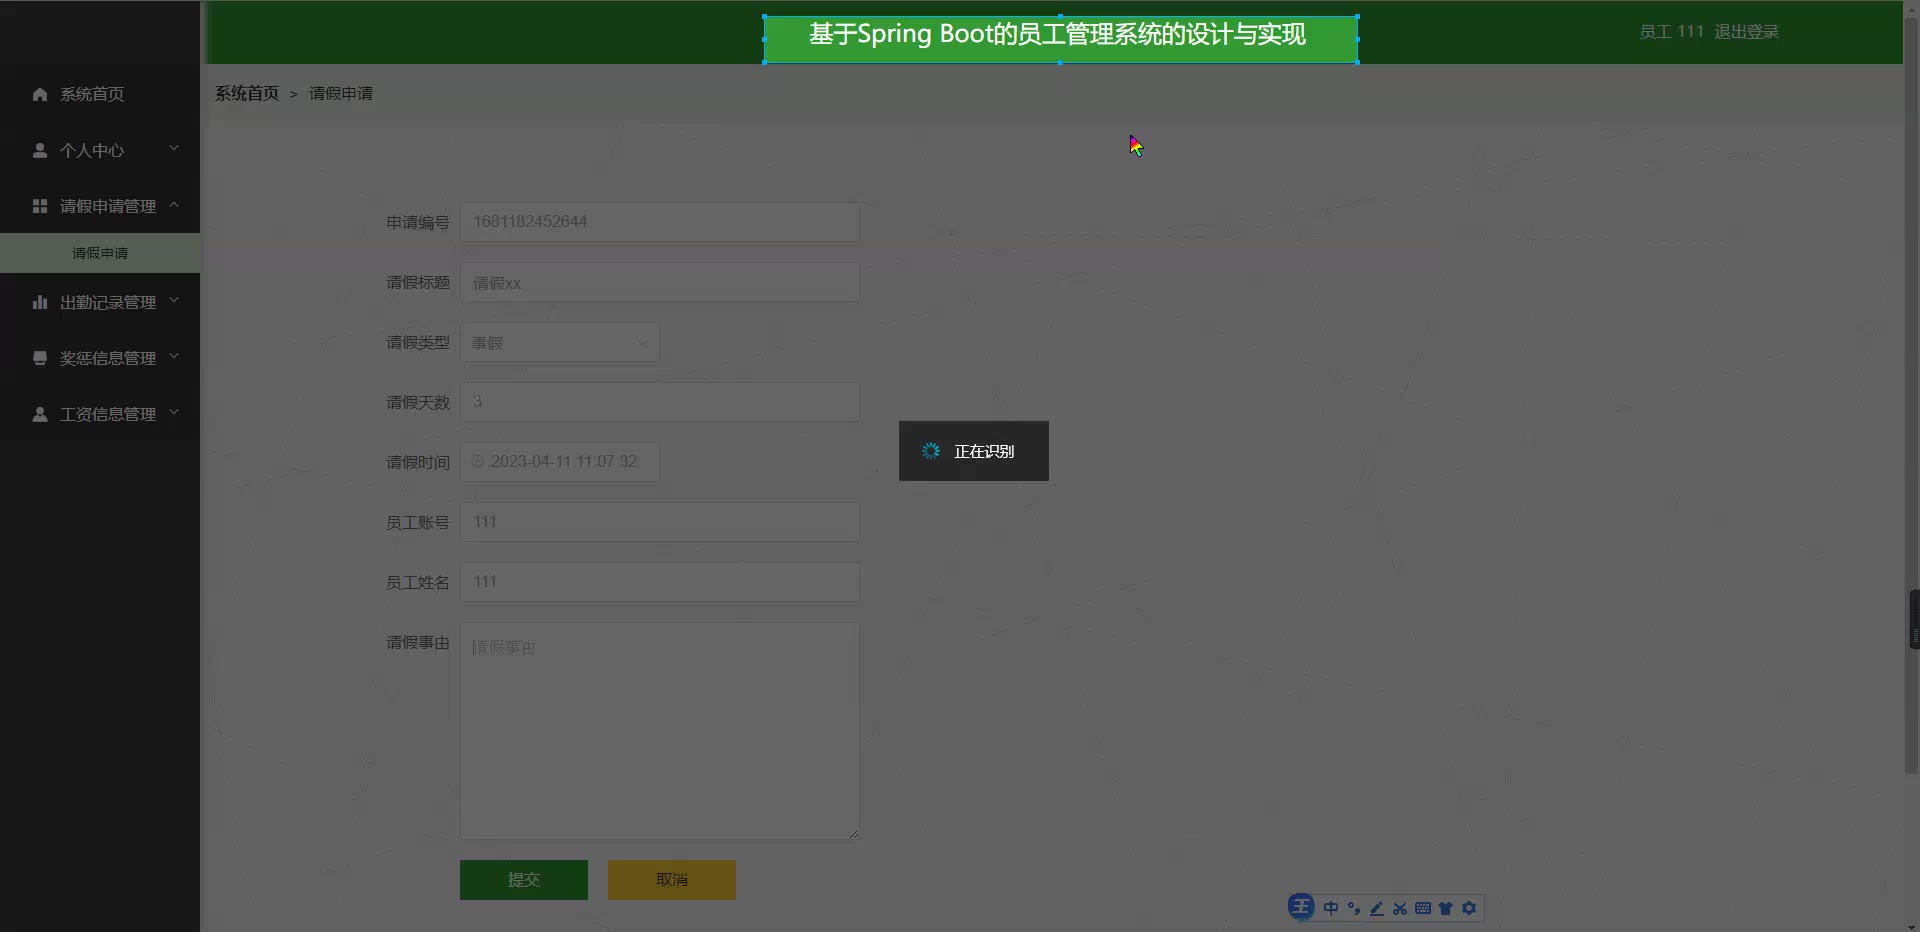Click the IME scissors screenshot tool
1920x932 pixels.
click(1400, 908)
